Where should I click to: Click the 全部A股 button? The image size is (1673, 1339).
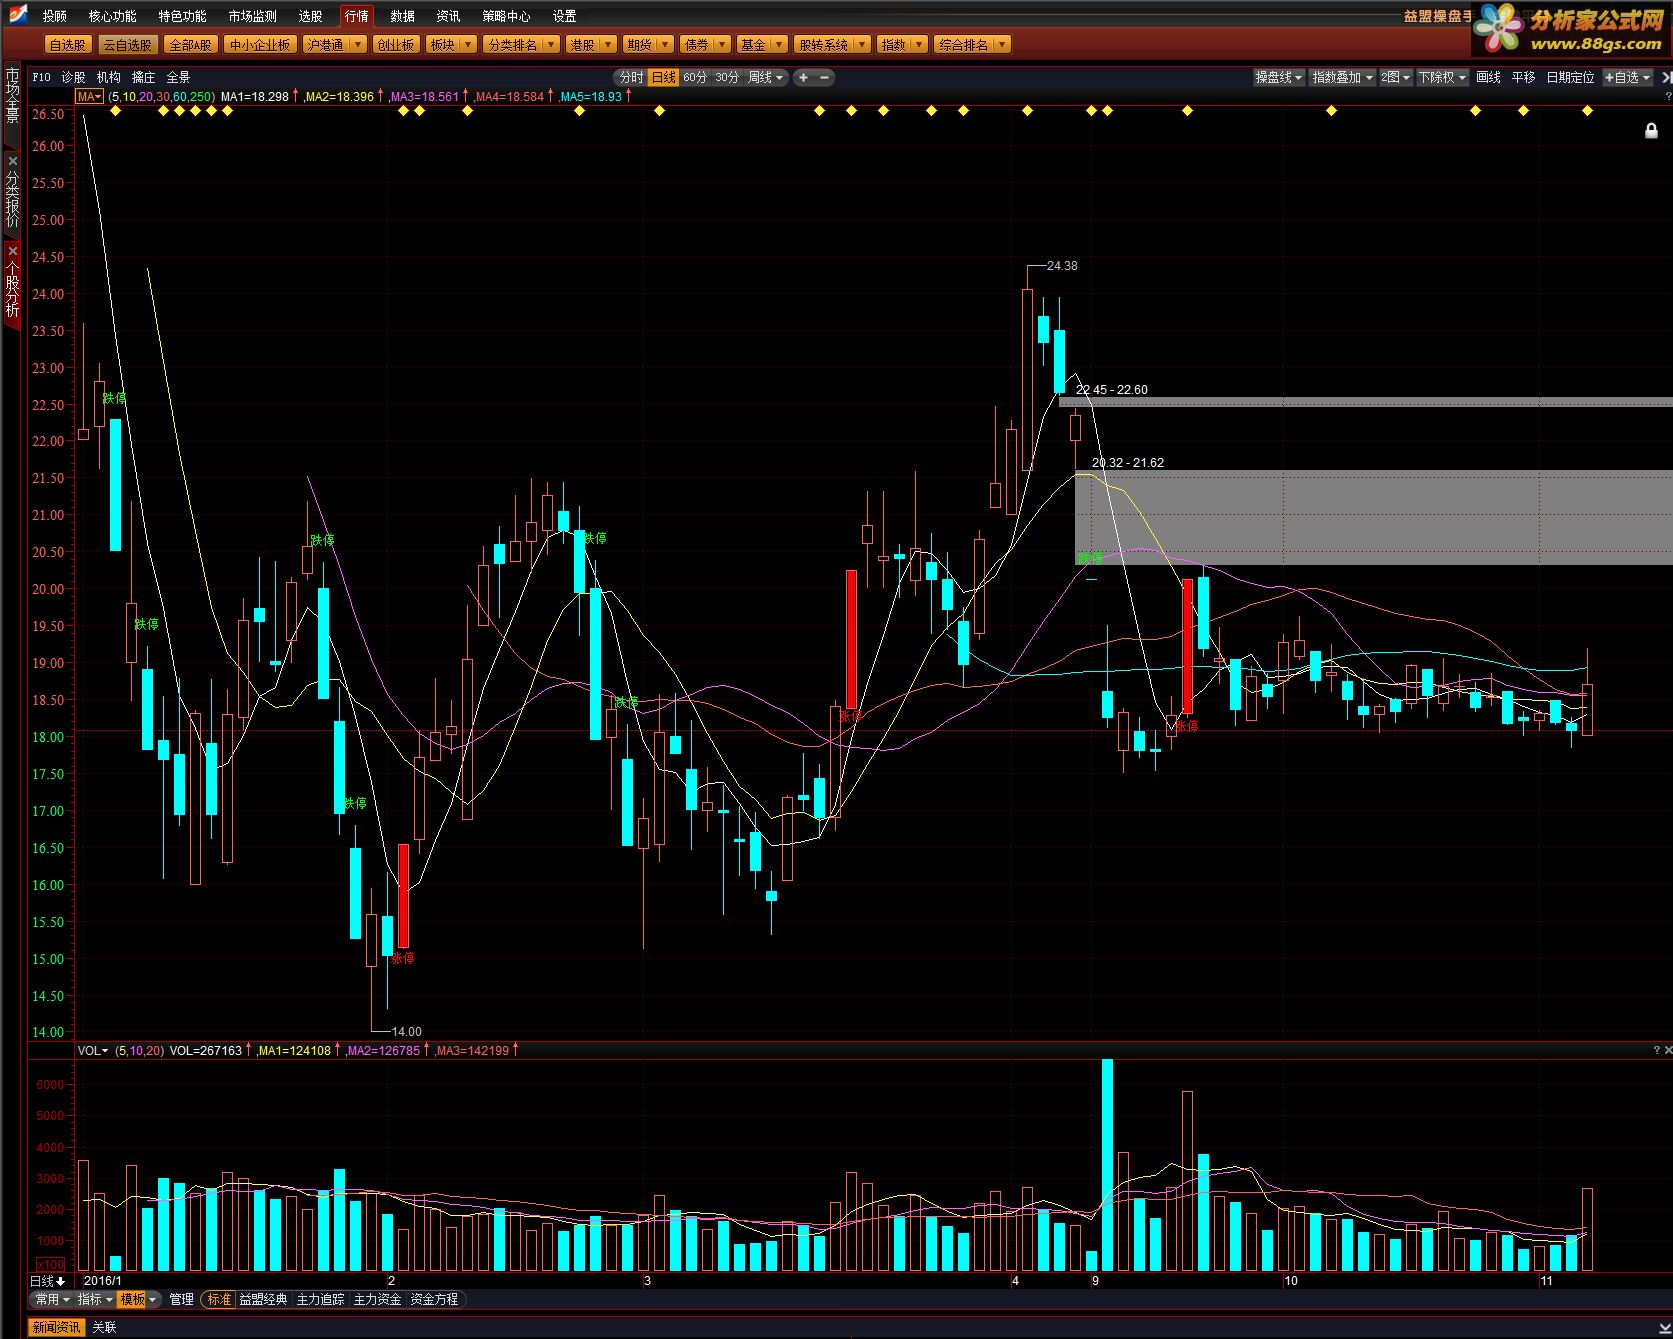[189, 45]
